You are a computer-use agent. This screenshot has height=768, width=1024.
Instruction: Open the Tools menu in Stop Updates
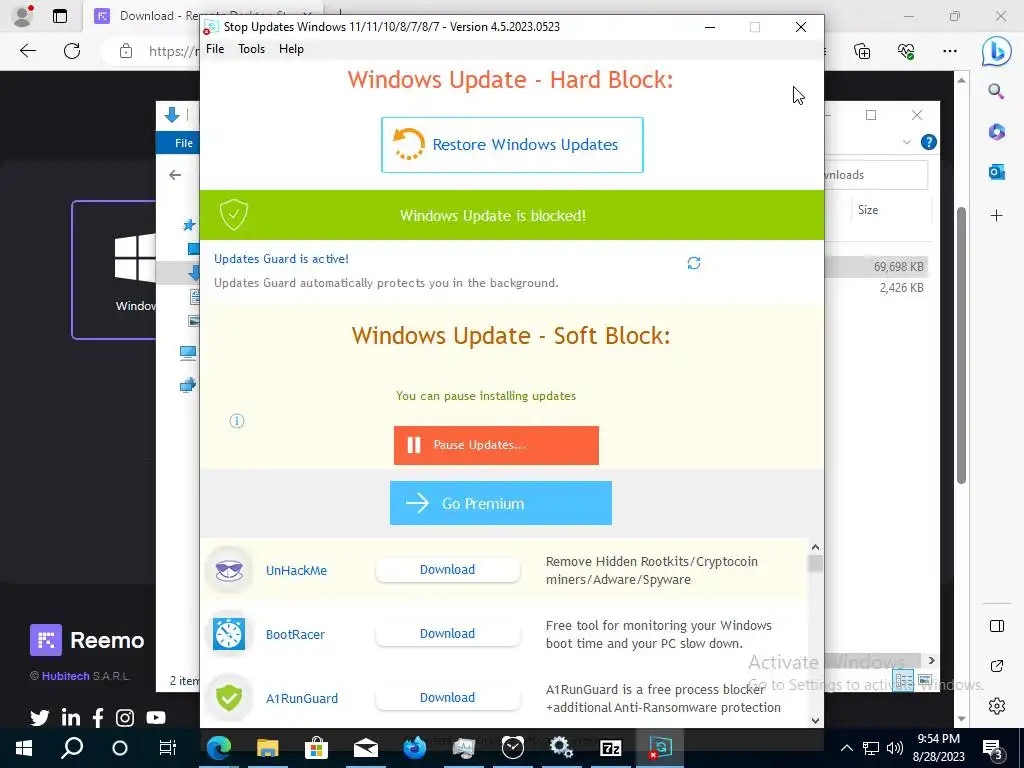point(251,49)
